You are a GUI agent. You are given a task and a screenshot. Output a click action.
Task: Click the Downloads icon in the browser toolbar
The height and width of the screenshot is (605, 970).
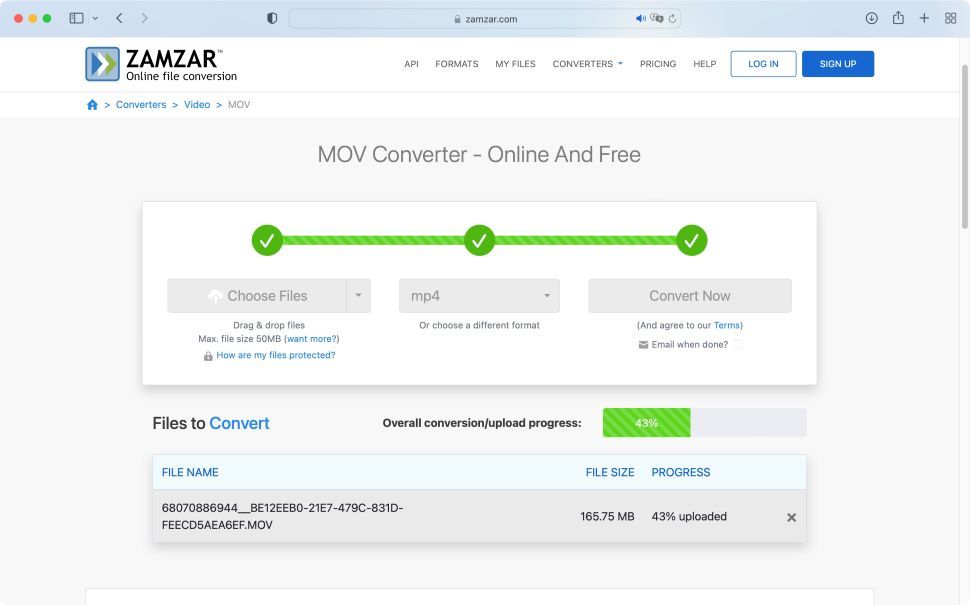[x=873, y=17]
